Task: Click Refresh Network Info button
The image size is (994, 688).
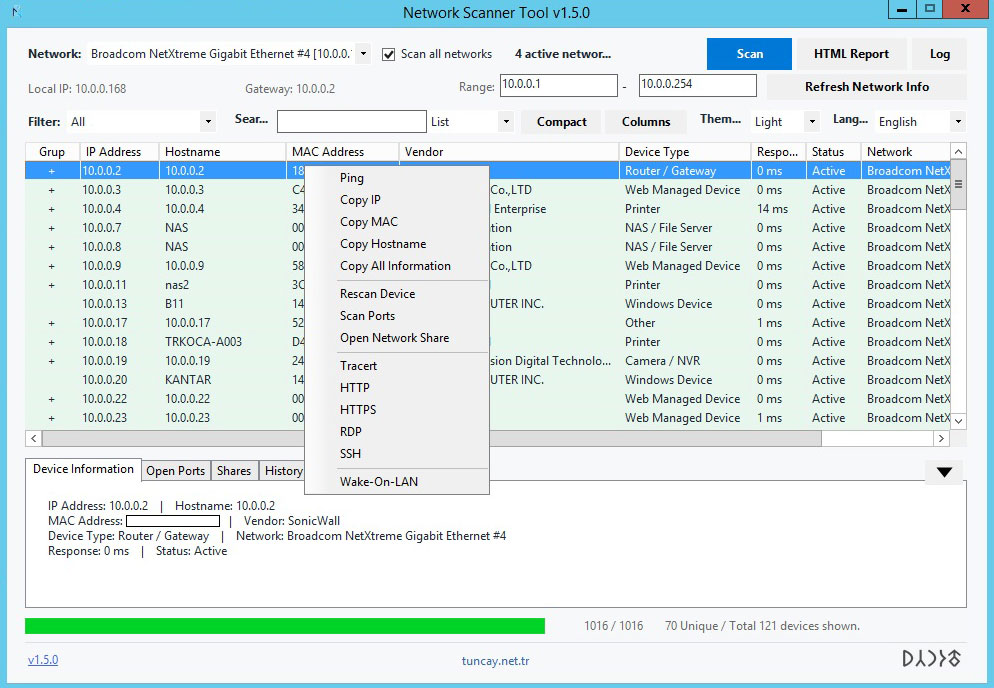Action: pos(867,87)
